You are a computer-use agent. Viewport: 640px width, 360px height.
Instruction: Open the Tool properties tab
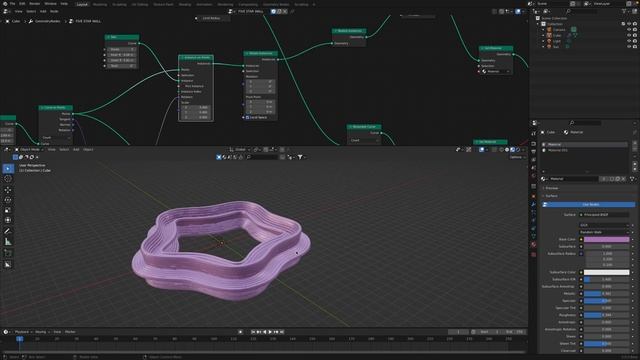(533, 134)
